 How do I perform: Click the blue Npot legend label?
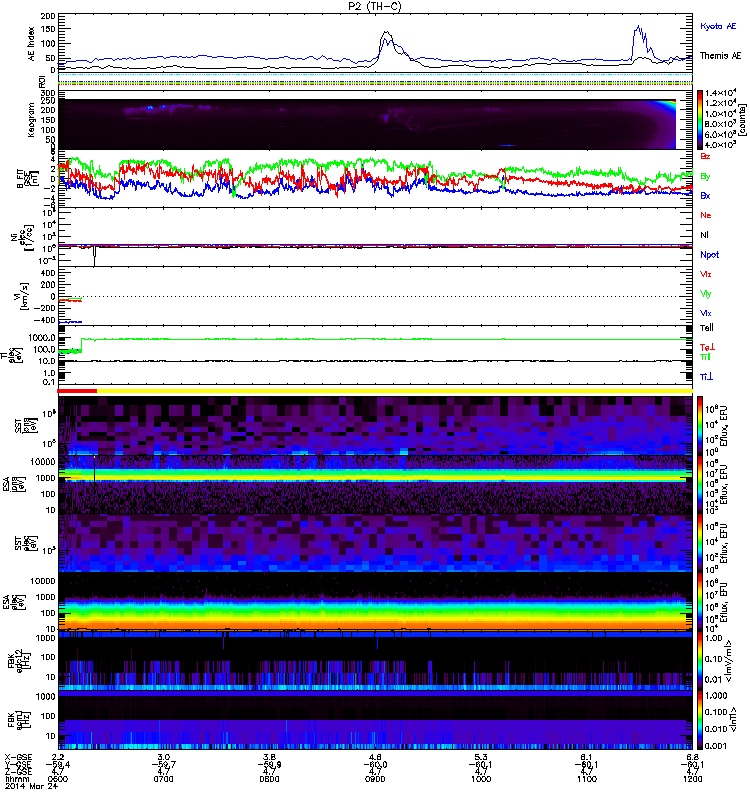point(709,255)
